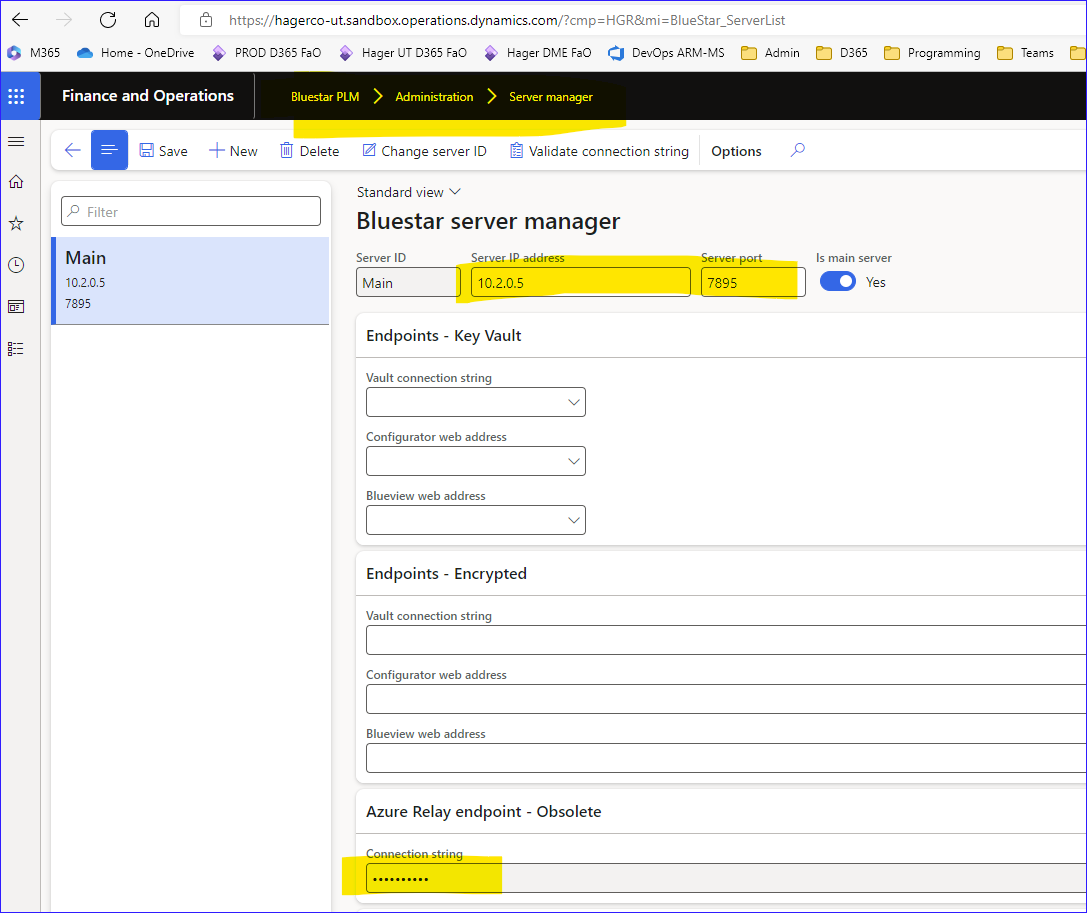Image resolution: width=1087 pixels, height=913 pixels.
Task: Collapse Endpoints - Key Vault section
Action: coord(444,336)
